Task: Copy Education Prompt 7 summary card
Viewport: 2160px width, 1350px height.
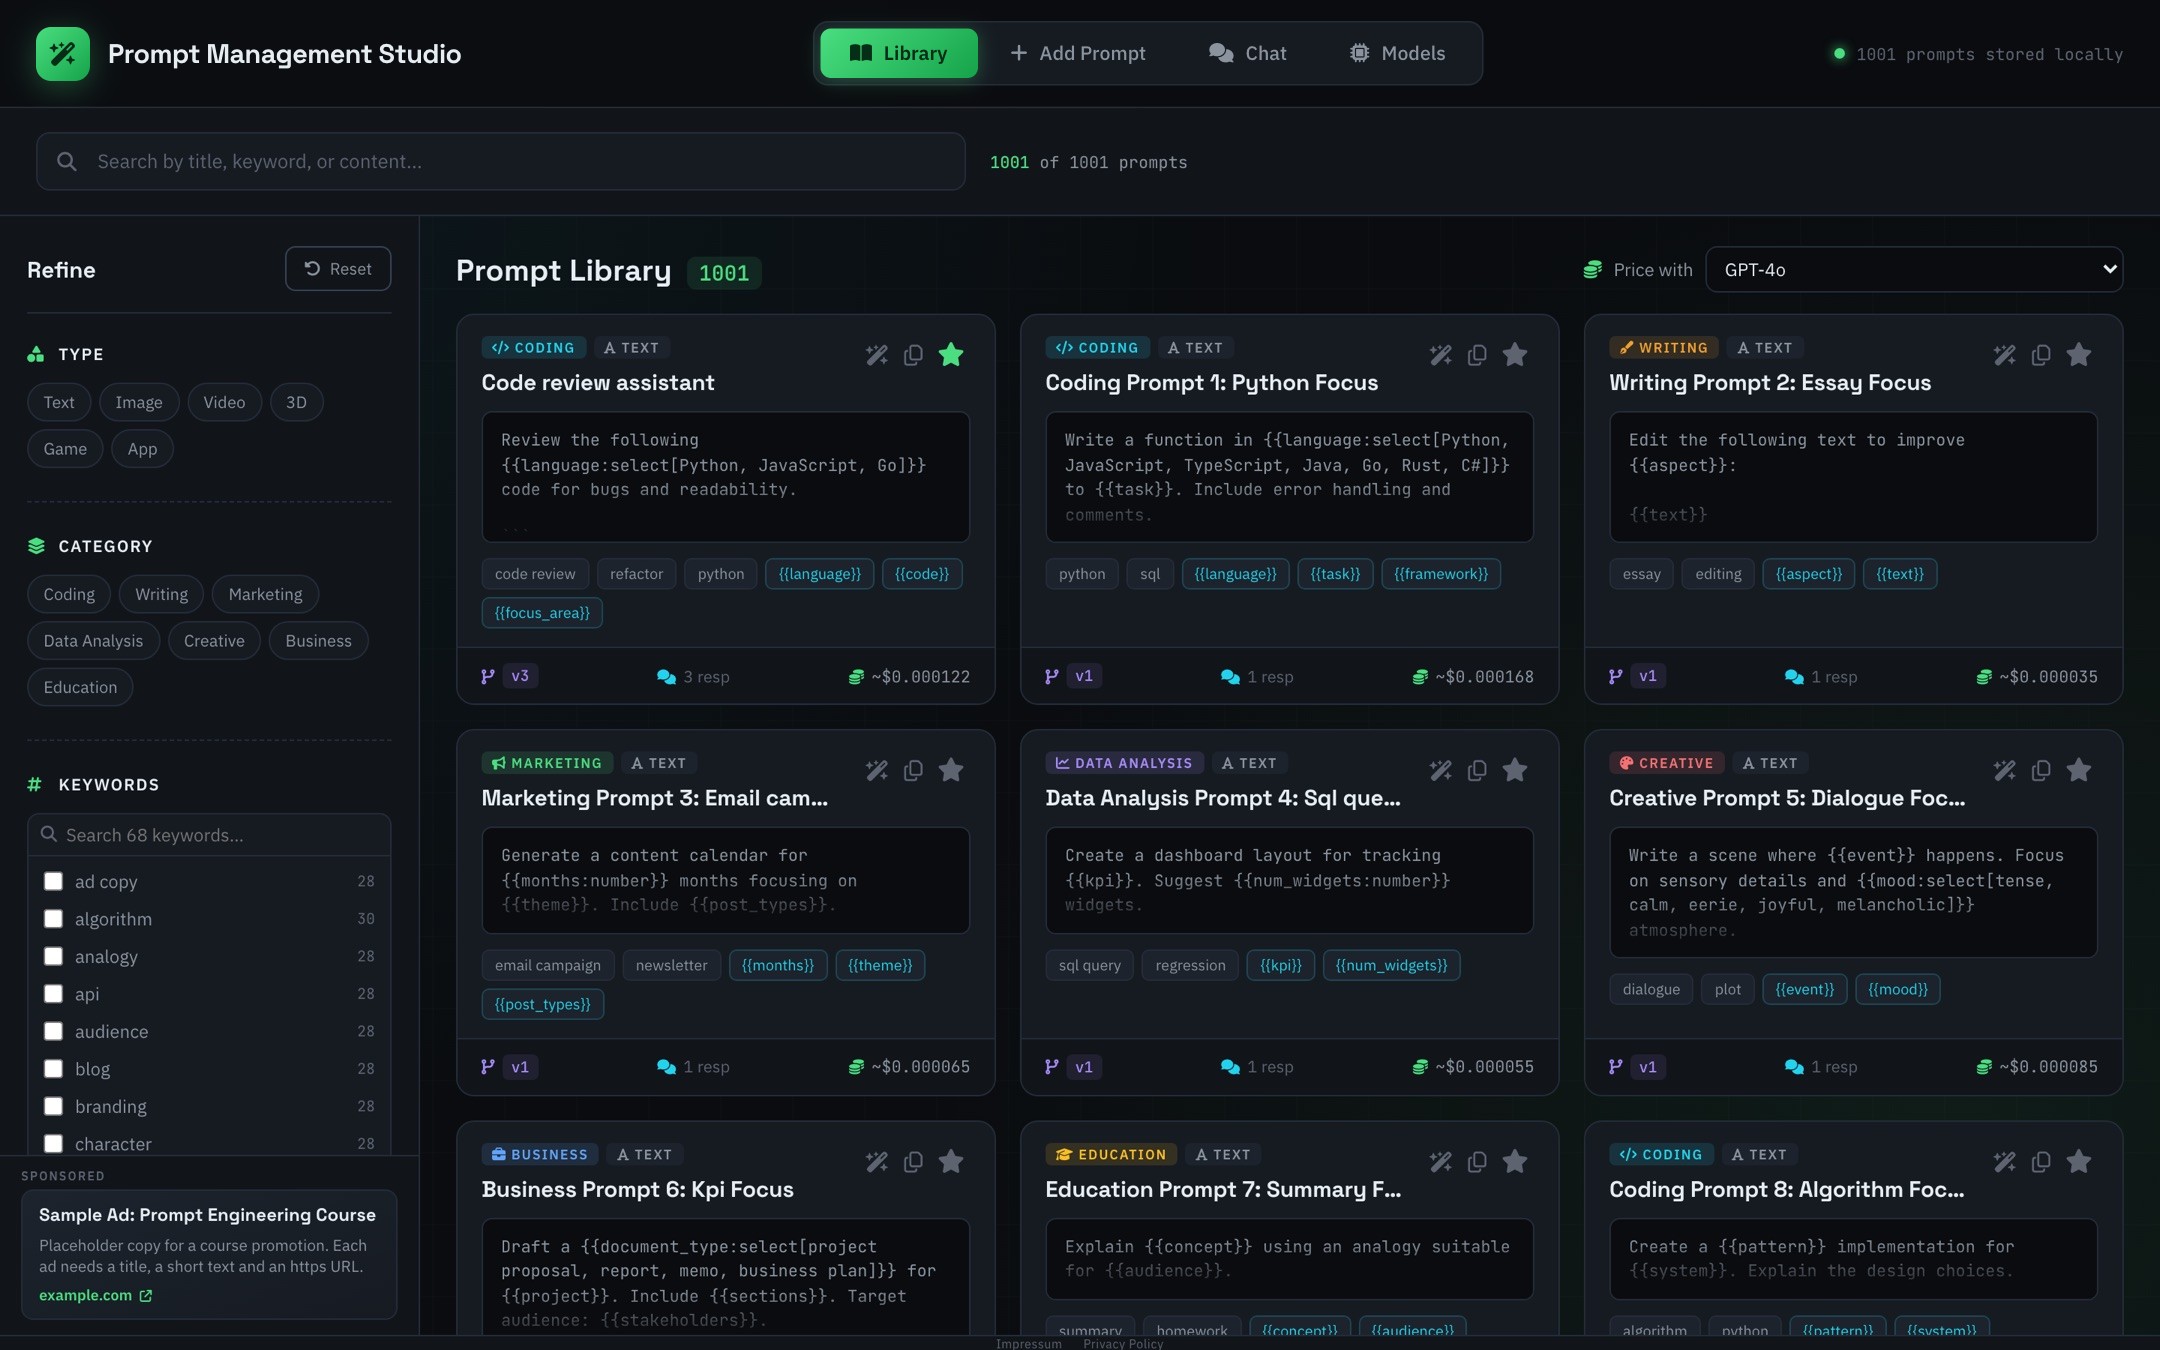Action: 1477,1161
